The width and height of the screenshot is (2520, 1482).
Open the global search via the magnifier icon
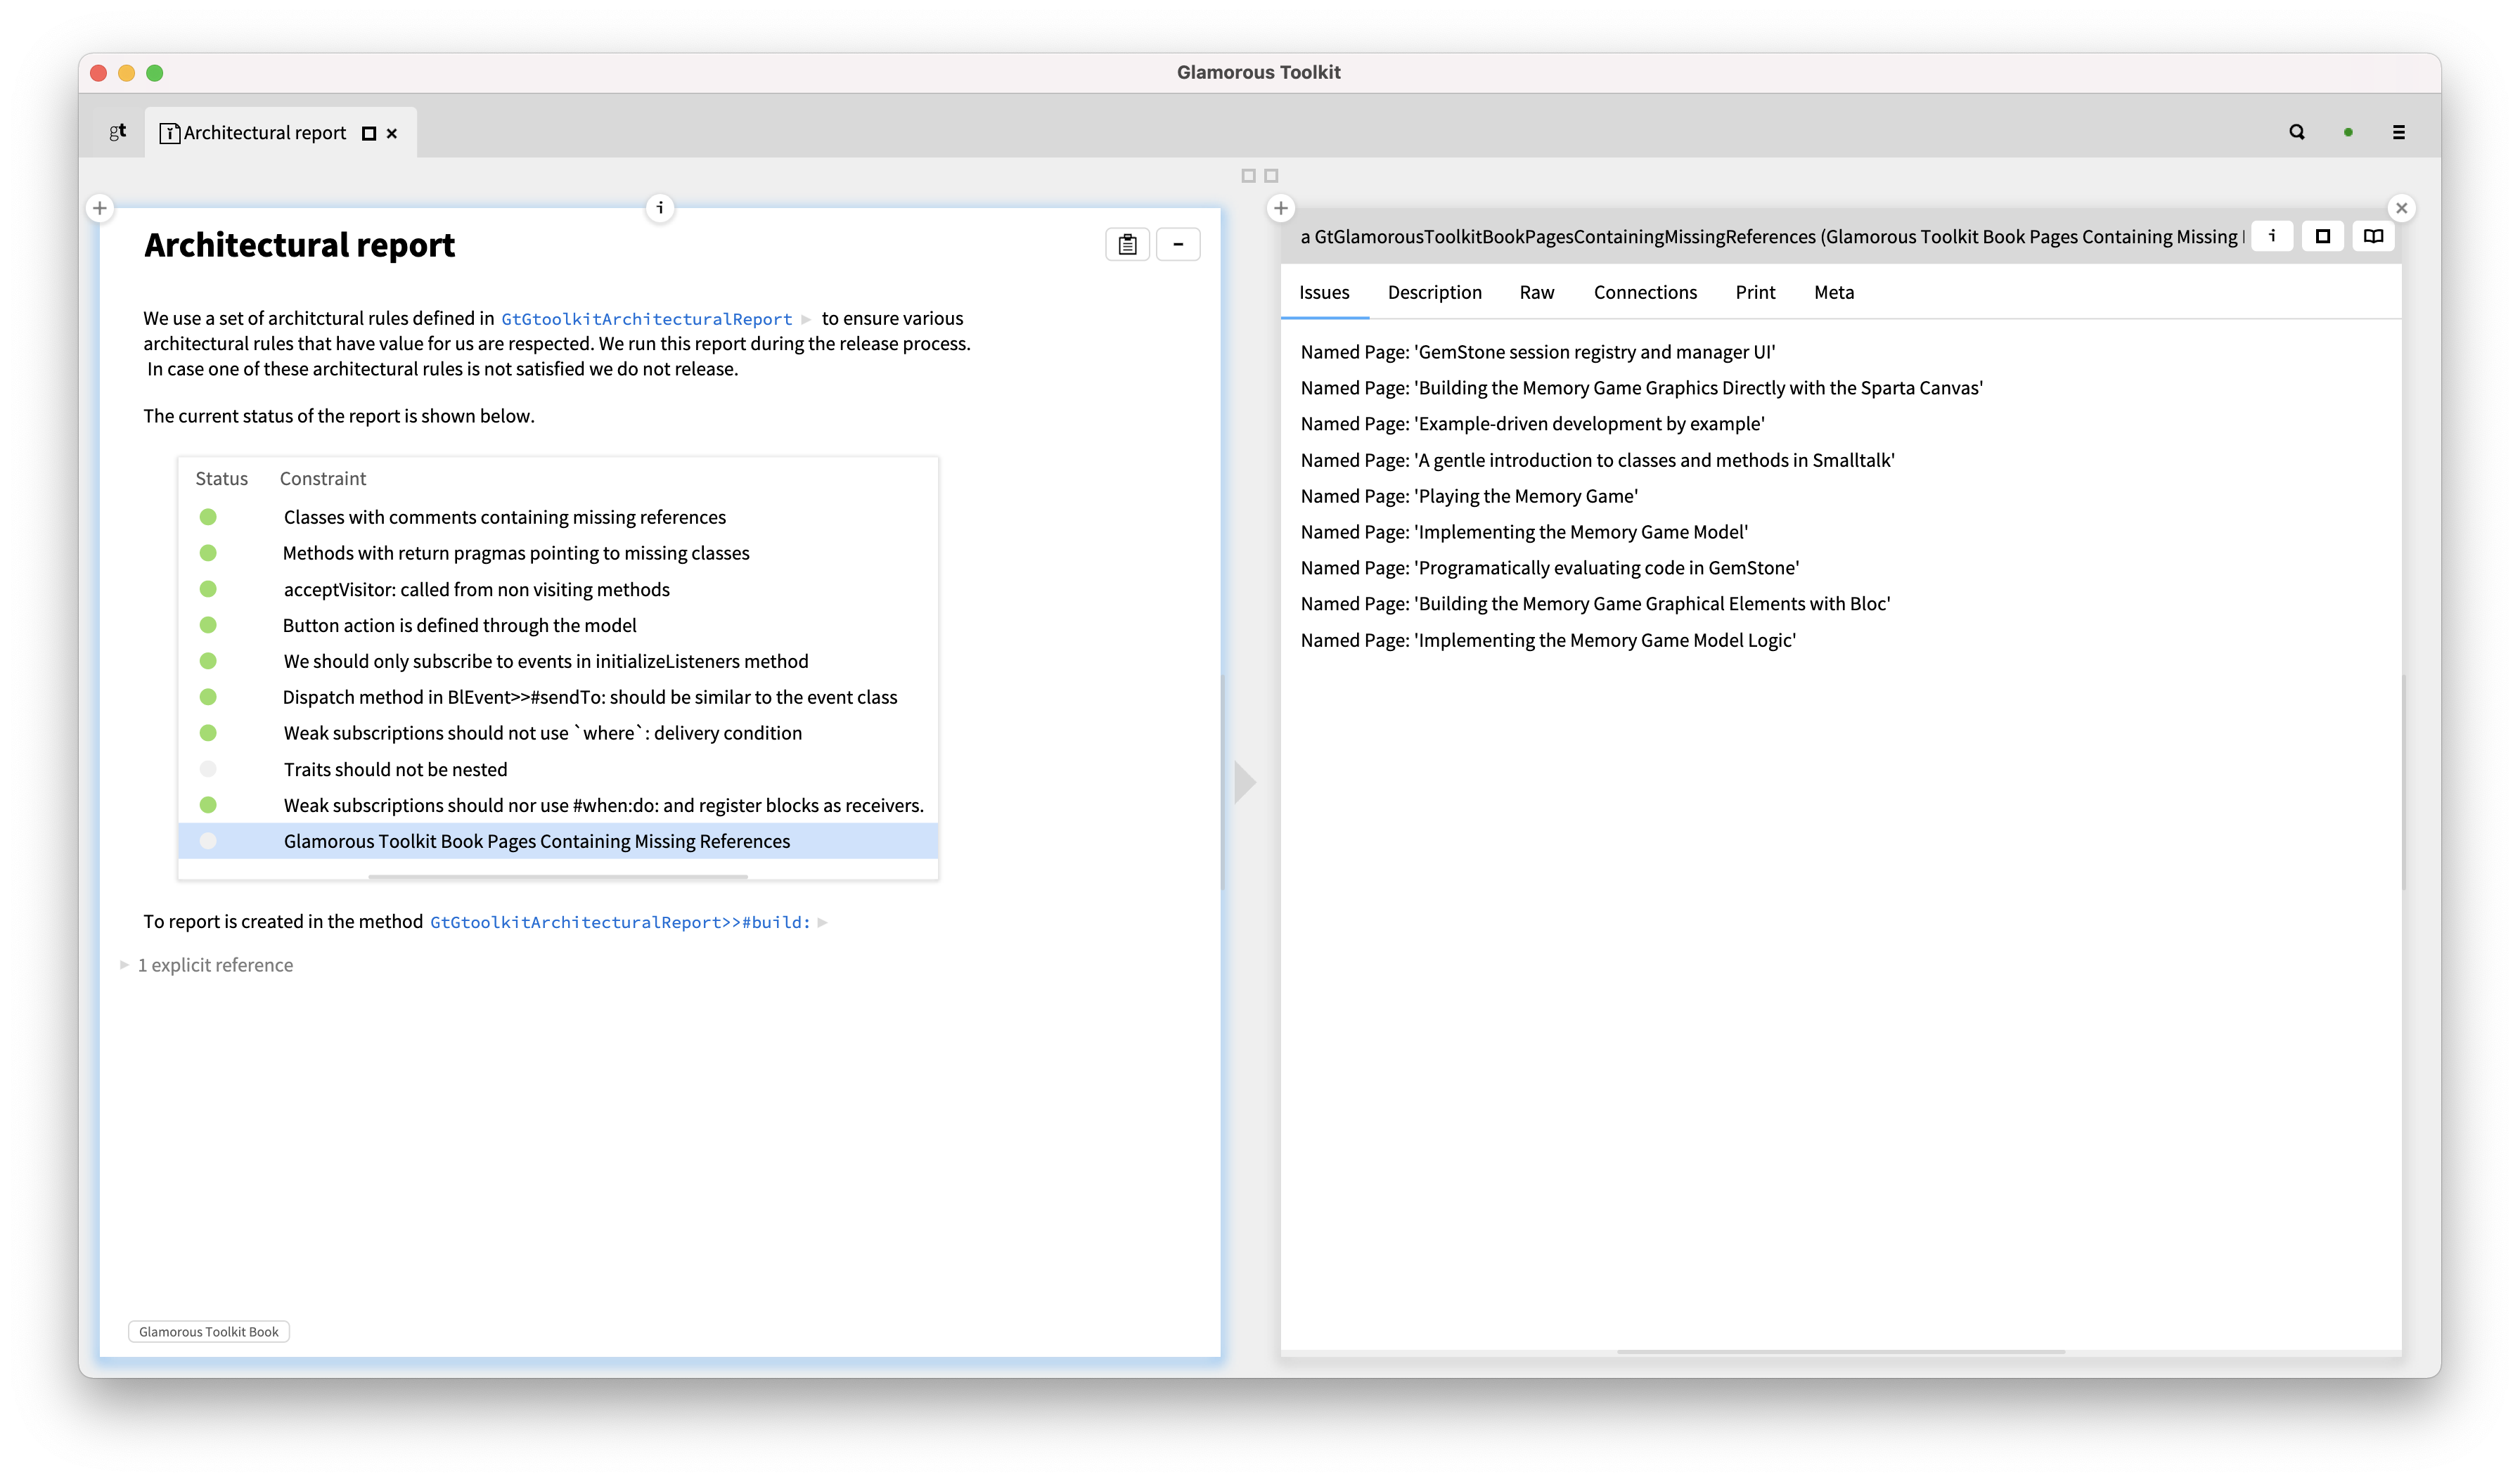2297,131
